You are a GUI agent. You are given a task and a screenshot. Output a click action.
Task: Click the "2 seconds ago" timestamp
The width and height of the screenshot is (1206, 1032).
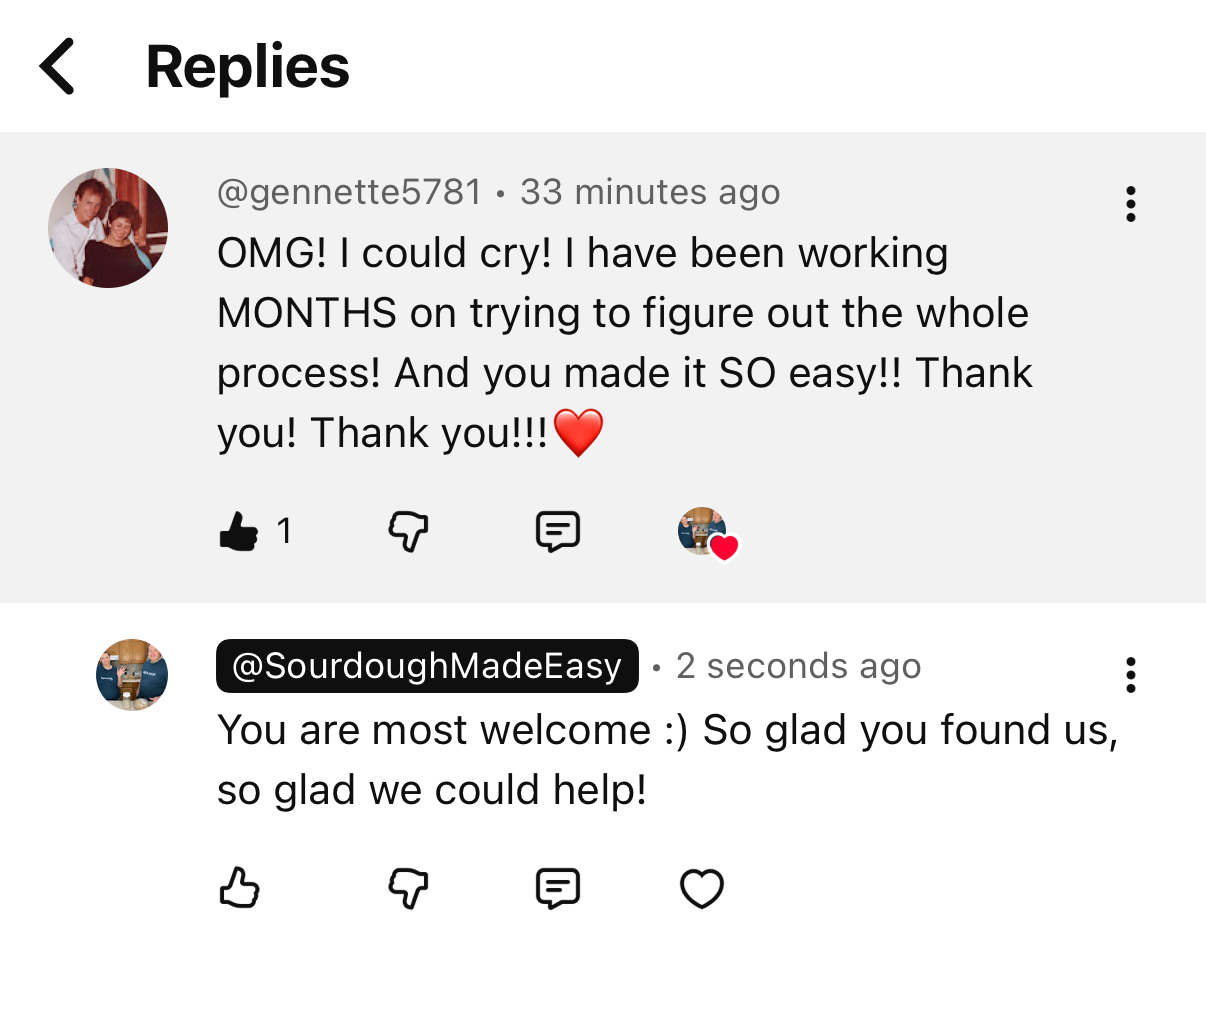[798, 666]
